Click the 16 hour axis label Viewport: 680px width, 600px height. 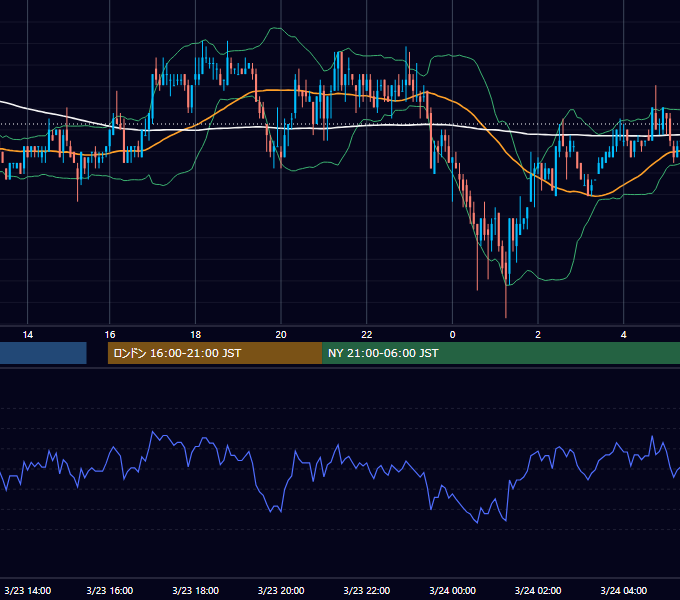[110, 335]
